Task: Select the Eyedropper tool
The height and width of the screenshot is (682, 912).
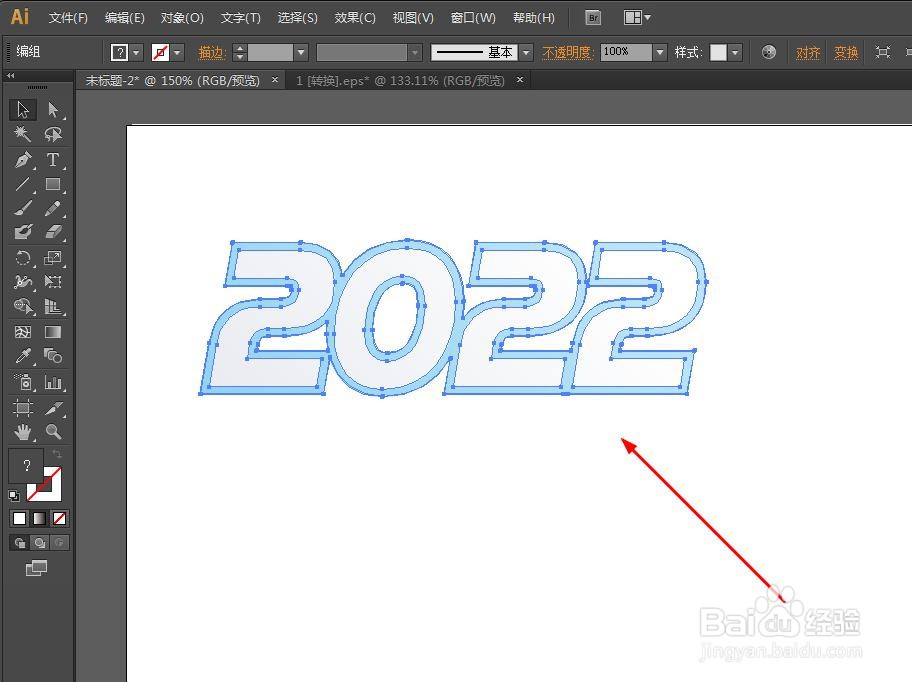Action: [23, 356]
